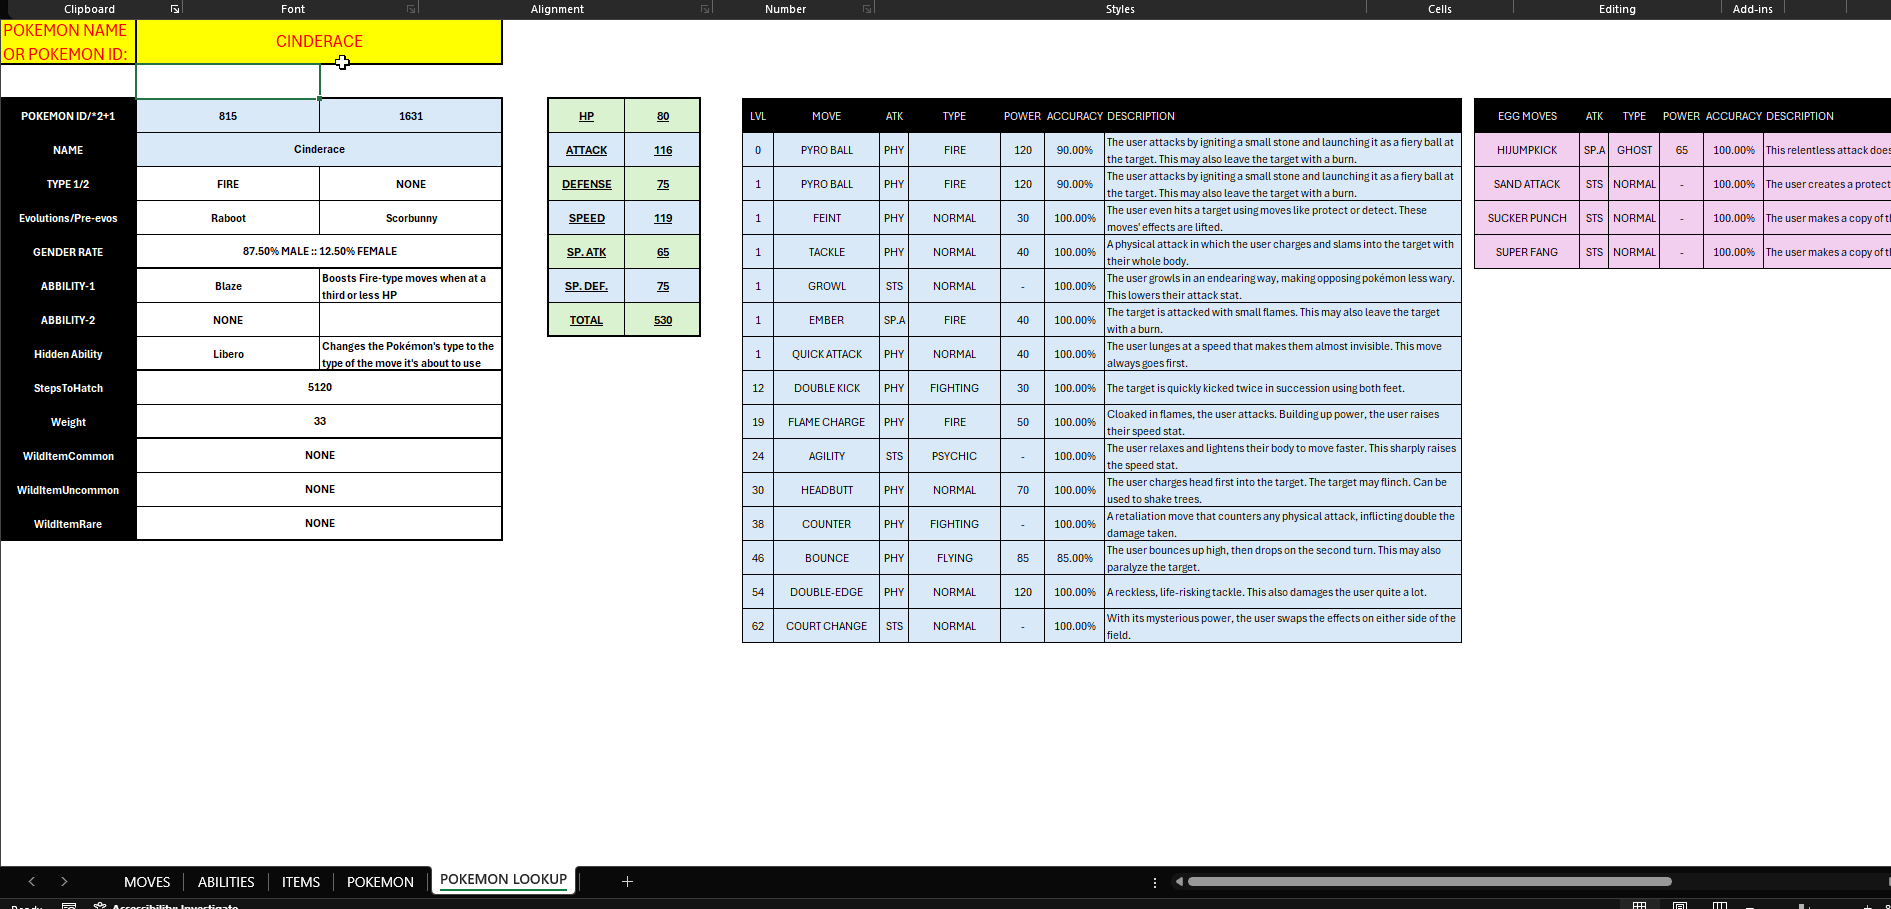Image resolution: width=1891 pixels, height=909 pixels.
Task: Click the HP stat link
Action: click(x=586, y=116)
